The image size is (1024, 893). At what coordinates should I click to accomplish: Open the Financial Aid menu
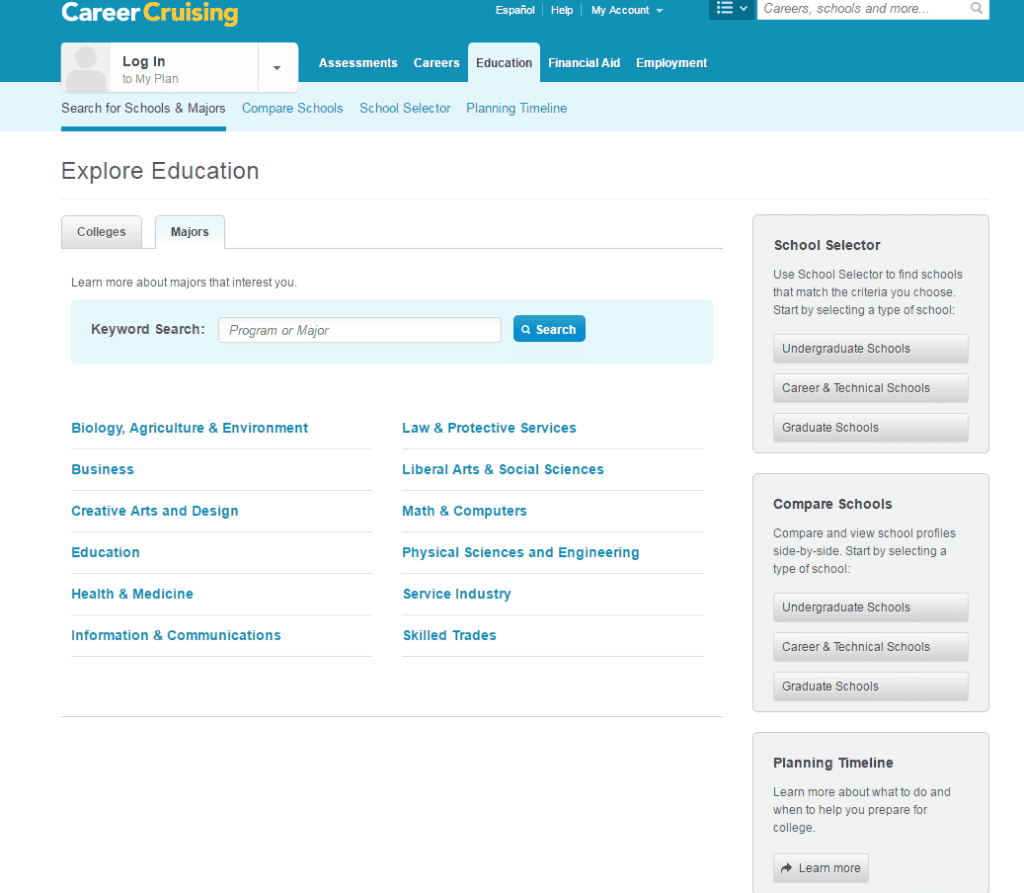584,63
